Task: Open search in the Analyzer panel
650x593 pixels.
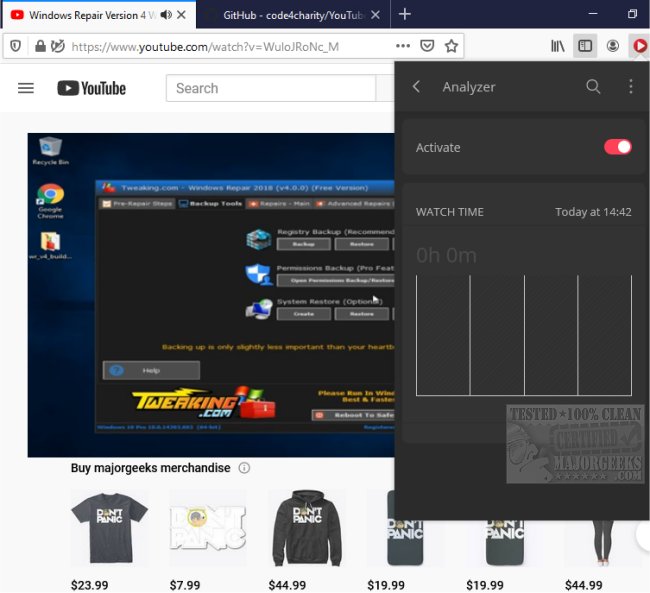Action: click(593, 87)
